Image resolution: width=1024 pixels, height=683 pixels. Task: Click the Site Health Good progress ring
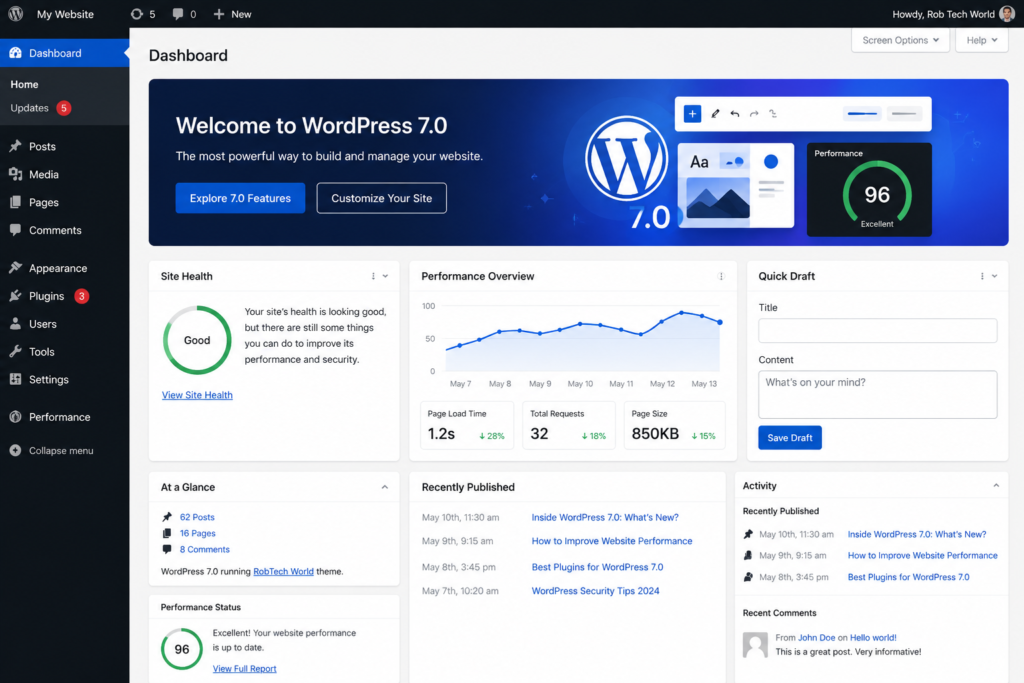click(x=197, y=340)
